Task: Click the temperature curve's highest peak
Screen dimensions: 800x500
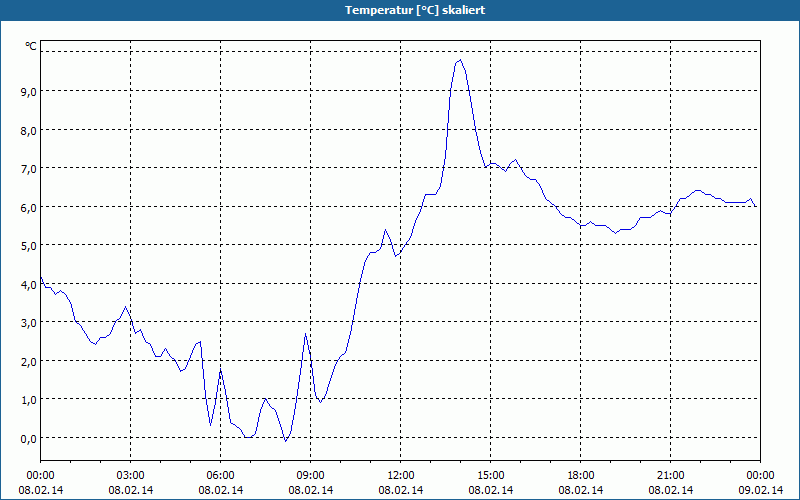Action: [460, 60]
